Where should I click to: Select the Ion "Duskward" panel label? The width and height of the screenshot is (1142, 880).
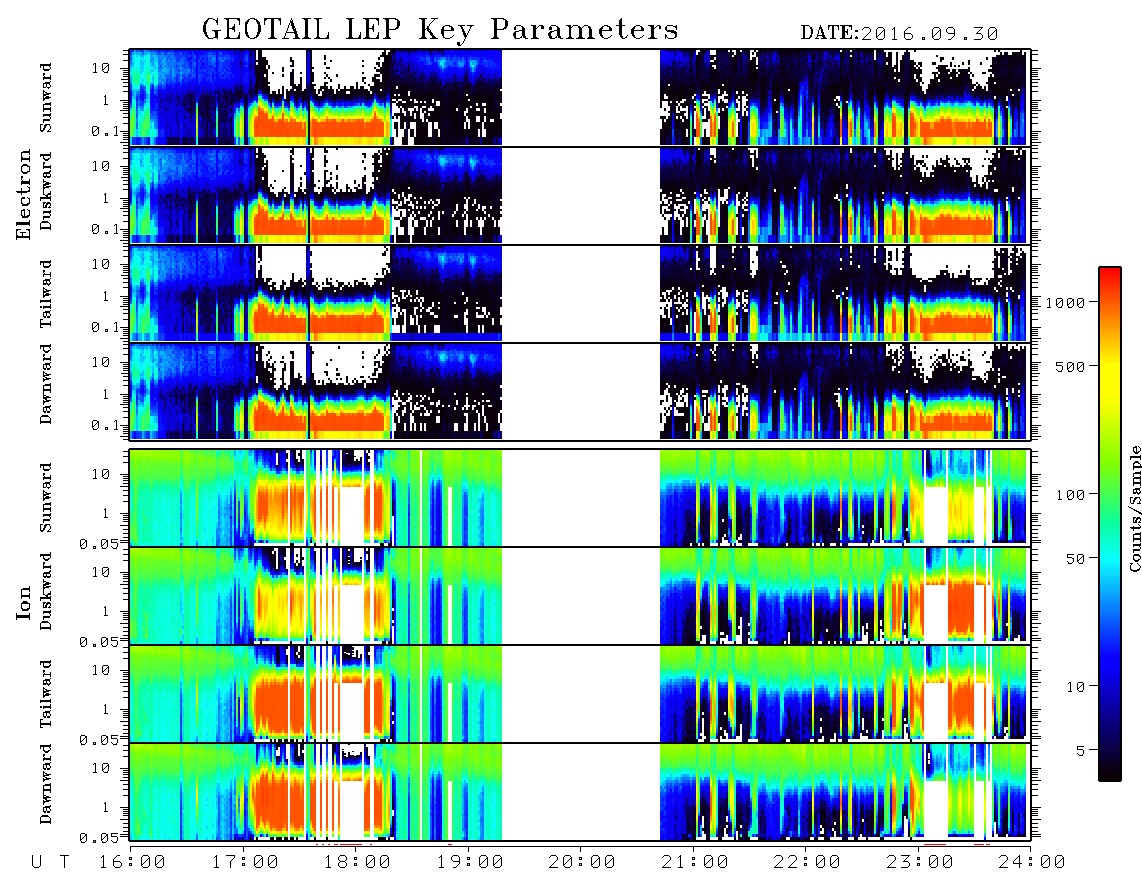(47, 591)
